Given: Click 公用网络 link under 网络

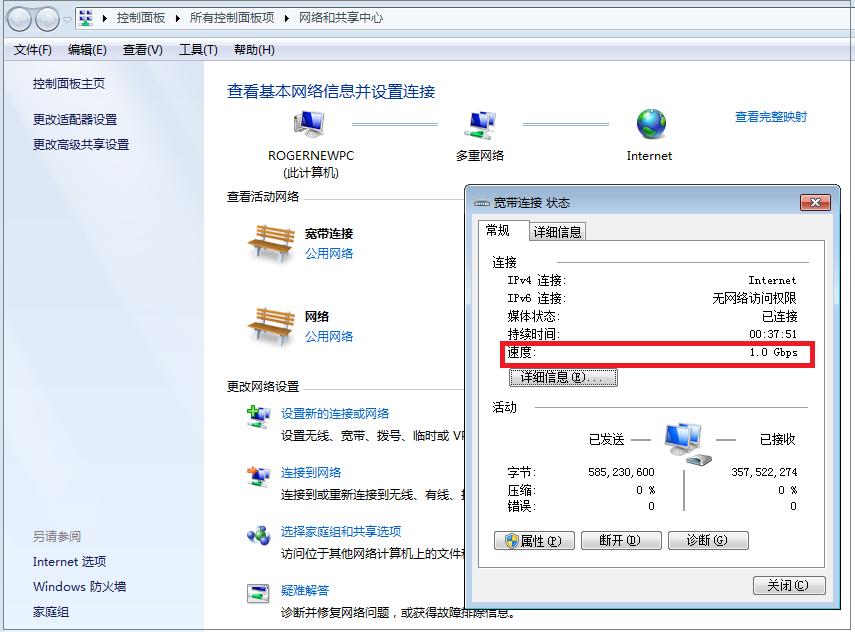Looking at the screenshot, I should (329, 336).
